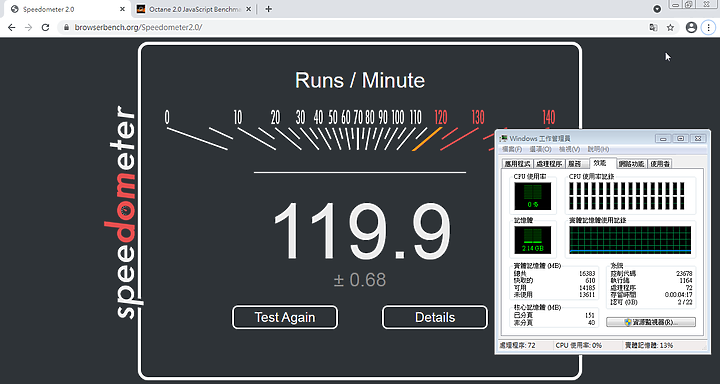Click the ± 0.68 deviation value
720x384 pixels.
point(360,280)
